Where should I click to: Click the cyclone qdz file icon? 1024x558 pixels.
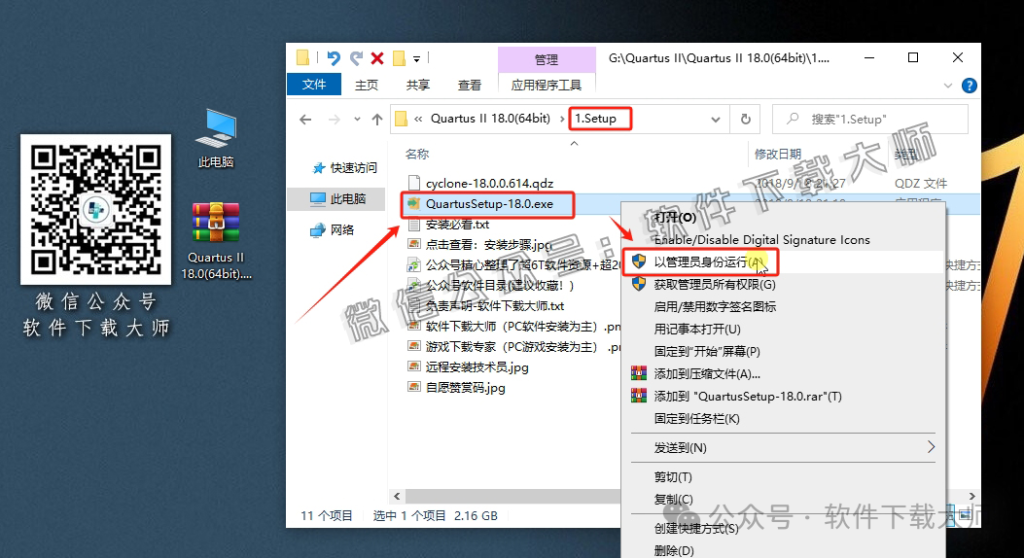(413, 184)
